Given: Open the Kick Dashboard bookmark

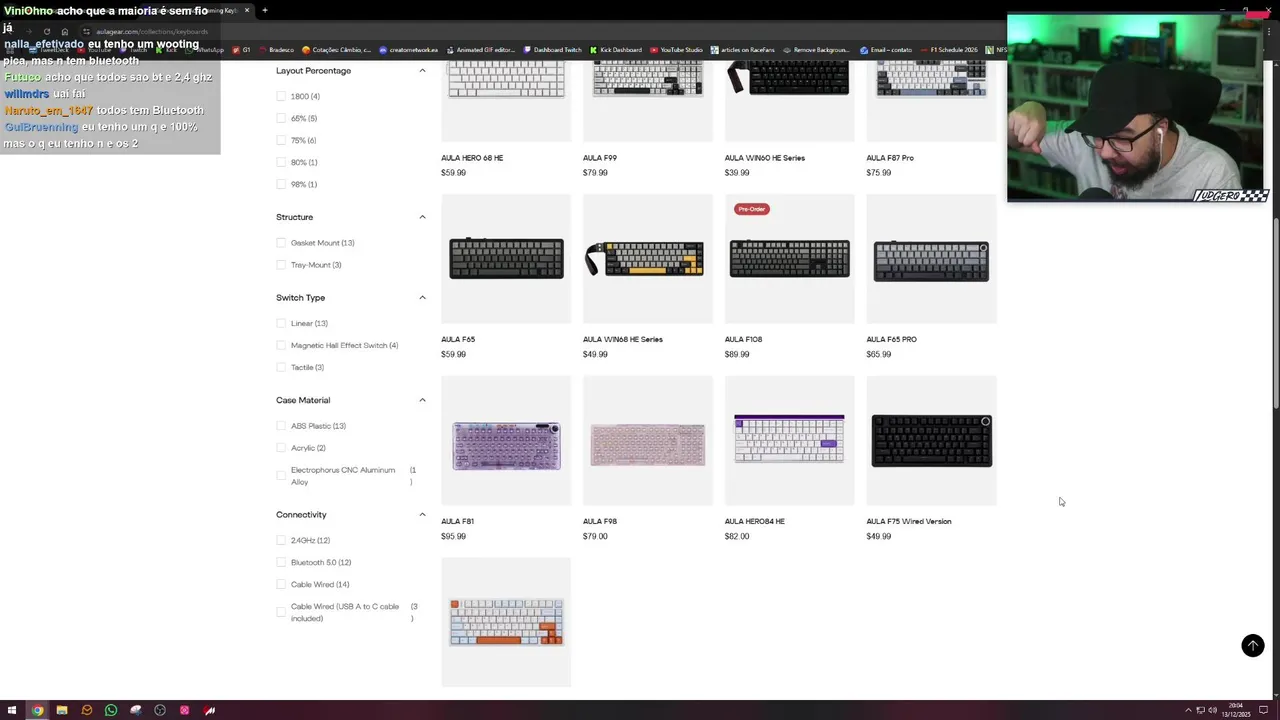Looking at the screenshot, I should (616, 49).
